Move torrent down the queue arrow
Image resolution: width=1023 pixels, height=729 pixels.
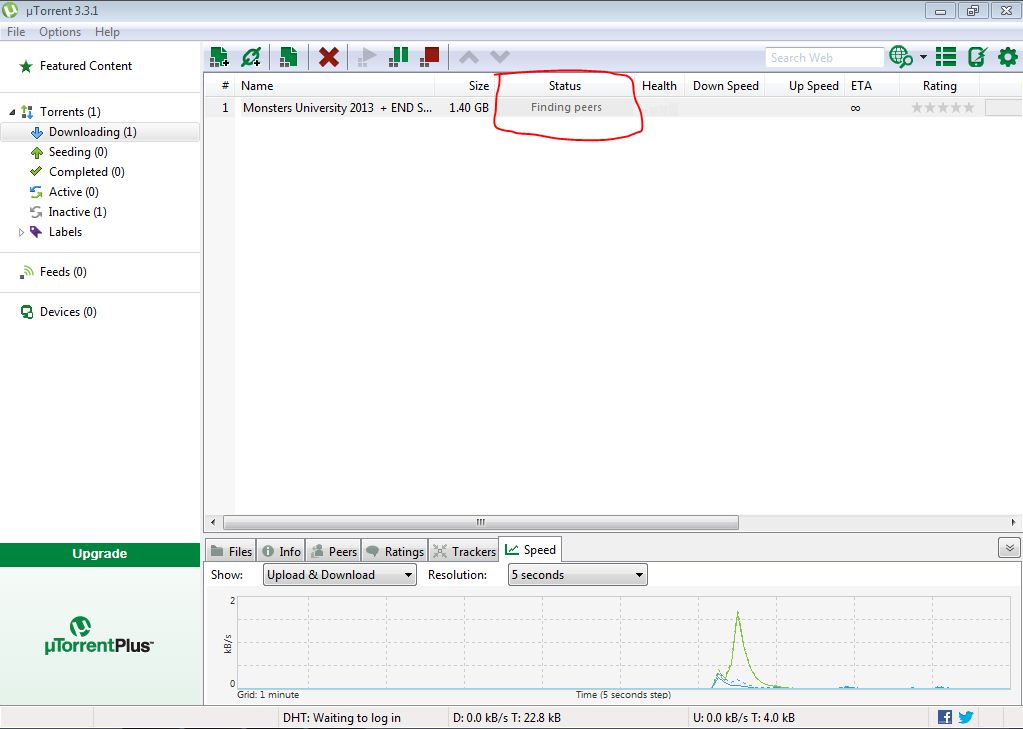point(500,57)
